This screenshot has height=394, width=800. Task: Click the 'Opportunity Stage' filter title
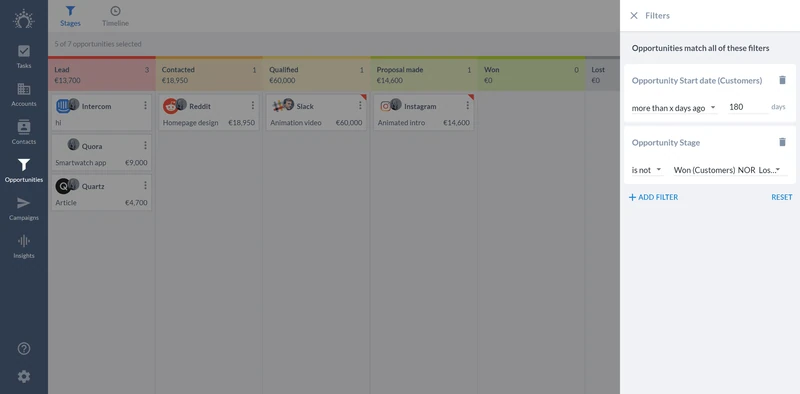click(666, 142)
